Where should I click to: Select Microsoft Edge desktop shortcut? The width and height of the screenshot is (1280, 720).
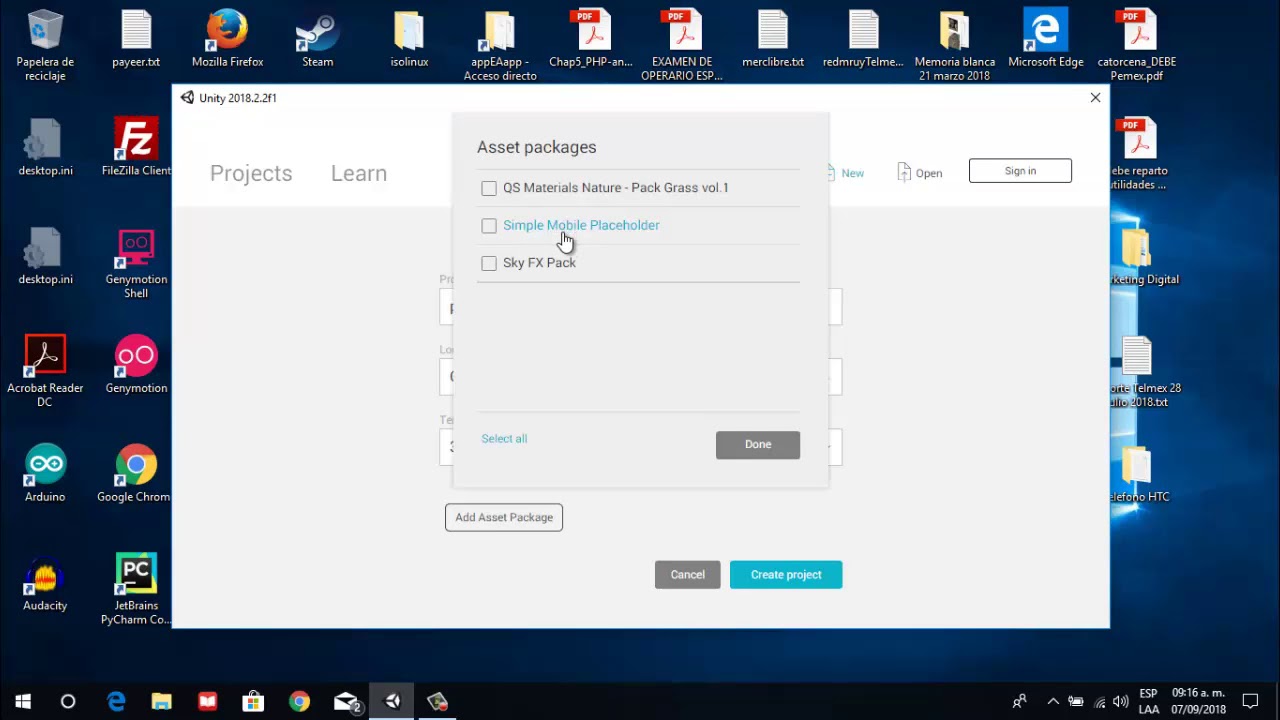1045,40
